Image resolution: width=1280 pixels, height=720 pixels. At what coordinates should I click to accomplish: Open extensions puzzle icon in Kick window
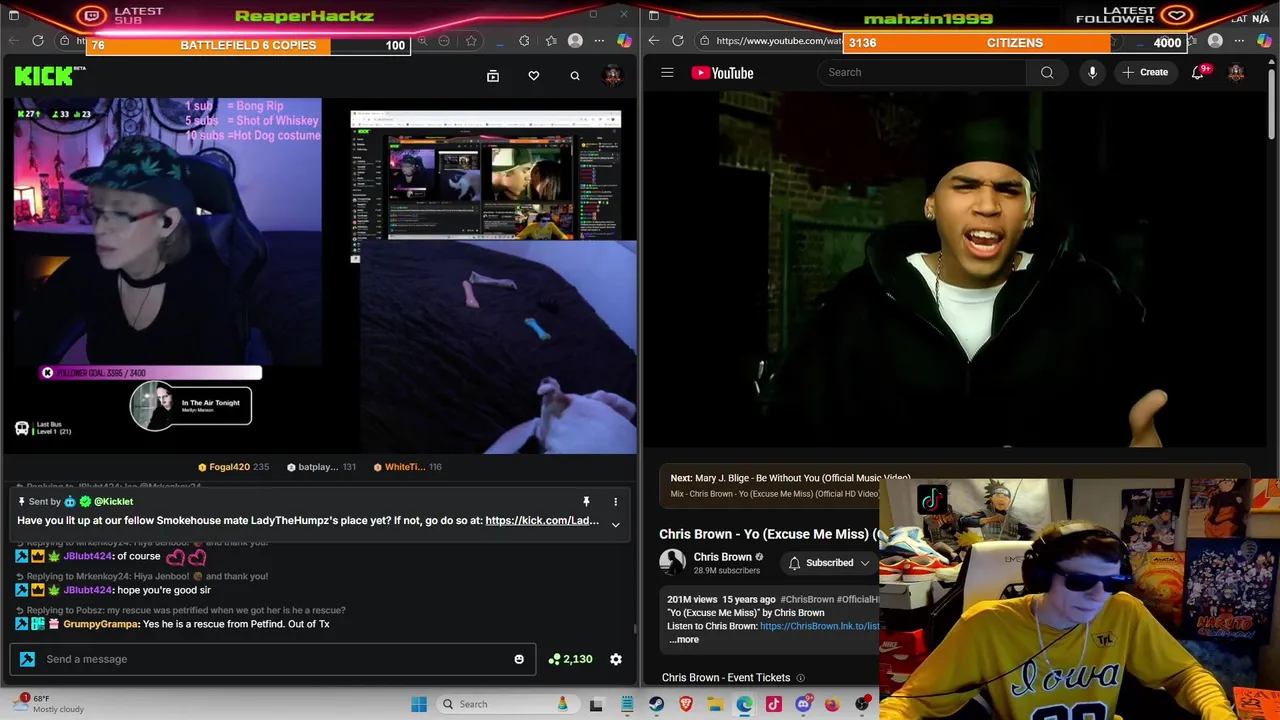(524, 41)
